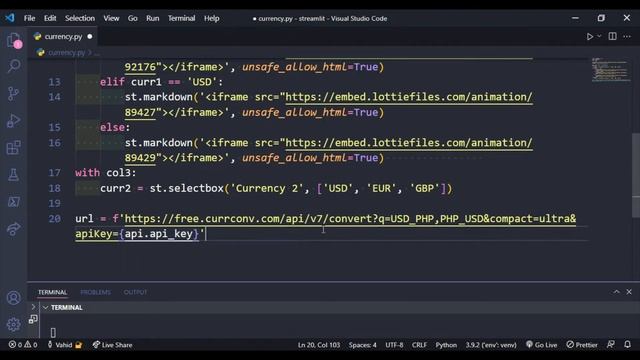Open editor More Actions ellipsis
Image resolution: width=640 pixels, height=360 pixels.
(x=627, y=36)
